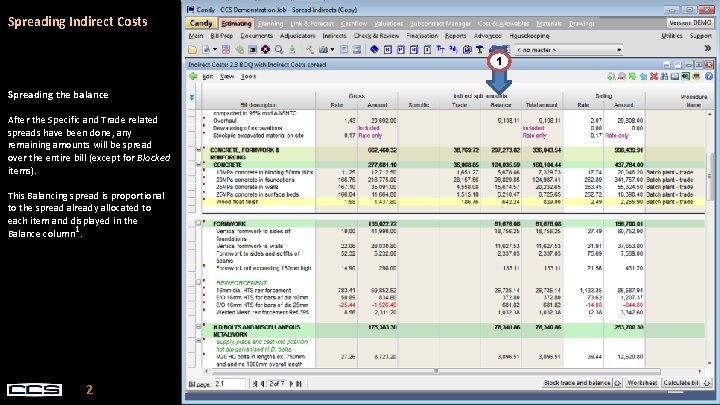
Task: Go to the next bill page
Action: pyautogui.click(x=291, y=383)
